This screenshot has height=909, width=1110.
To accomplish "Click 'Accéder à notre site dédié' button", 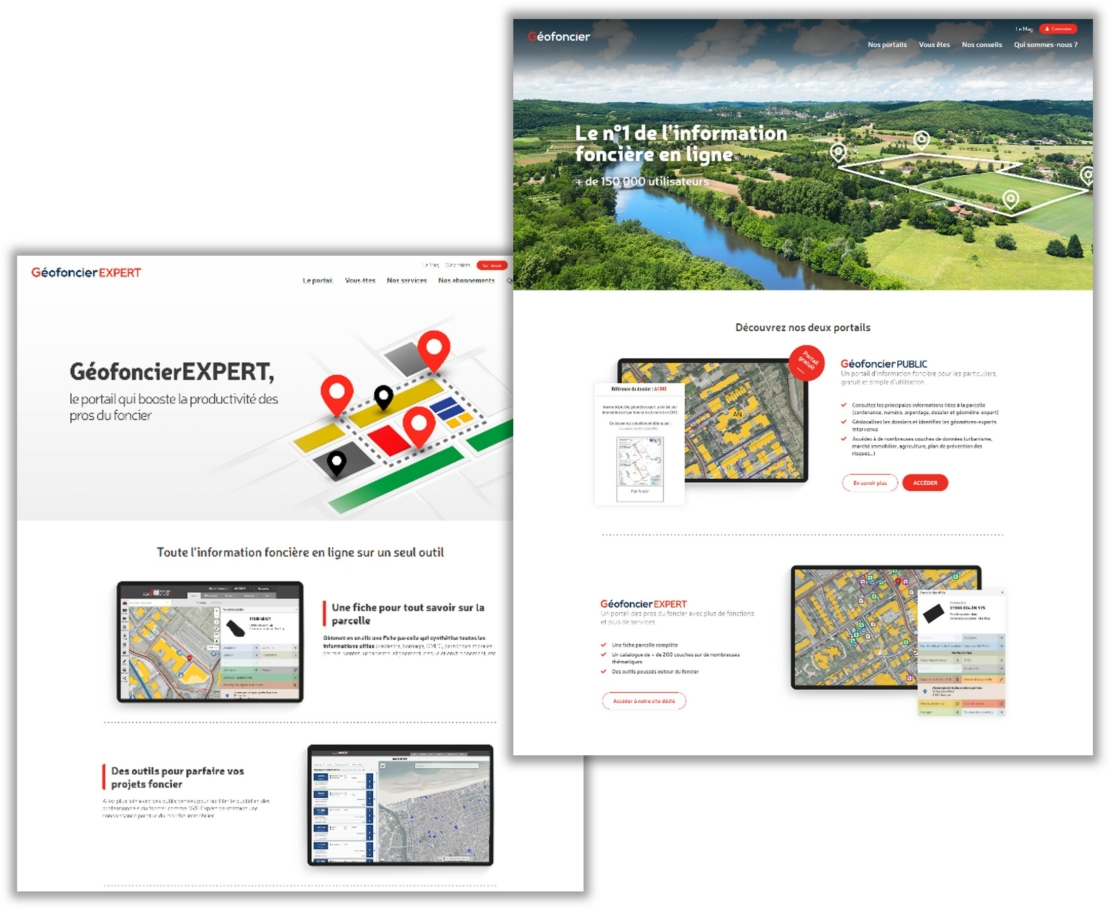I will click(x=643, y=701).
